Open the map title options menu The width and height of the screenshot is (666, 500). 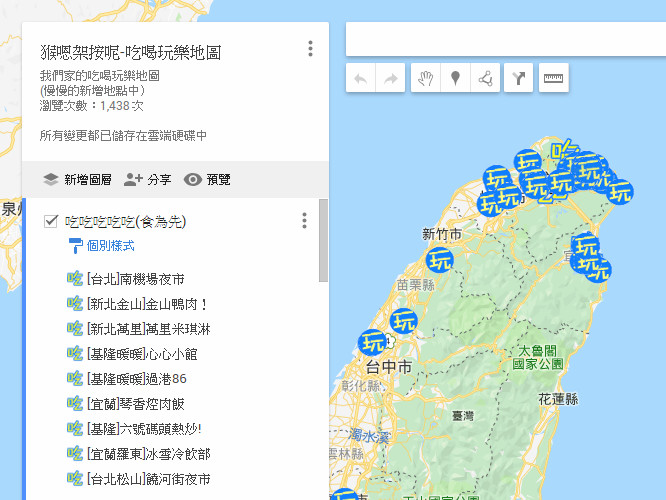pyautogui.click(x=310, y=49)
